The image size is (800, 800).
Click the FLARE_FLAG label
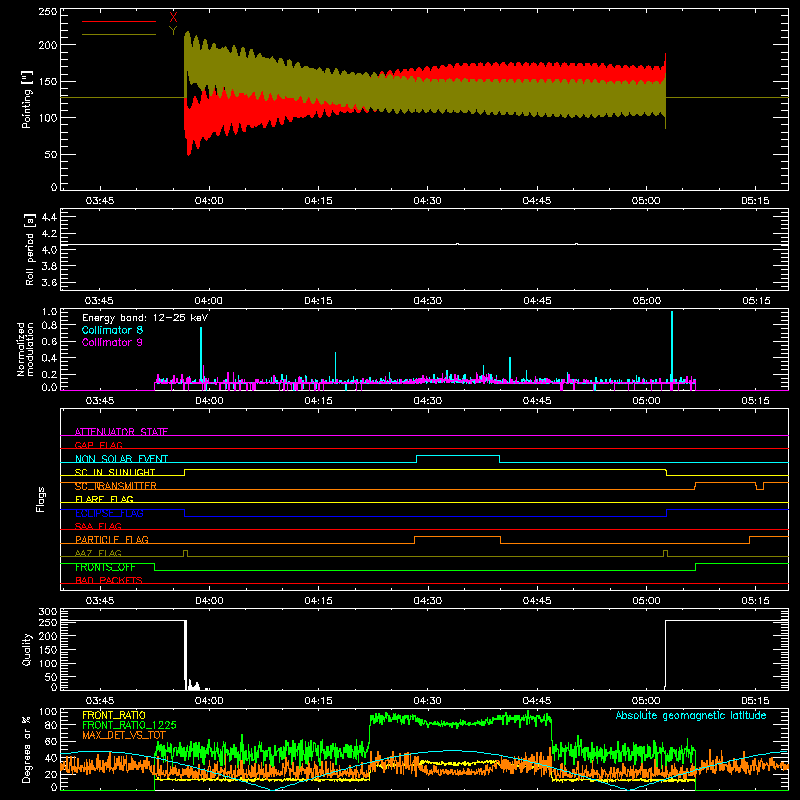pos(104,499)
